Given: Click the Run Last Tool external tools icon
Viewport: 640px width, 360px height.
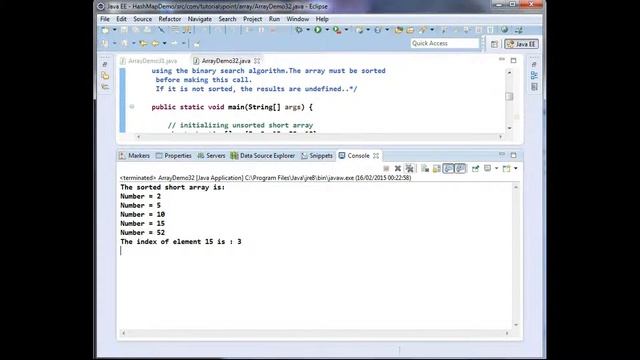Looking at the screenshot, I should pyautogui.click(x=337, y=30).
